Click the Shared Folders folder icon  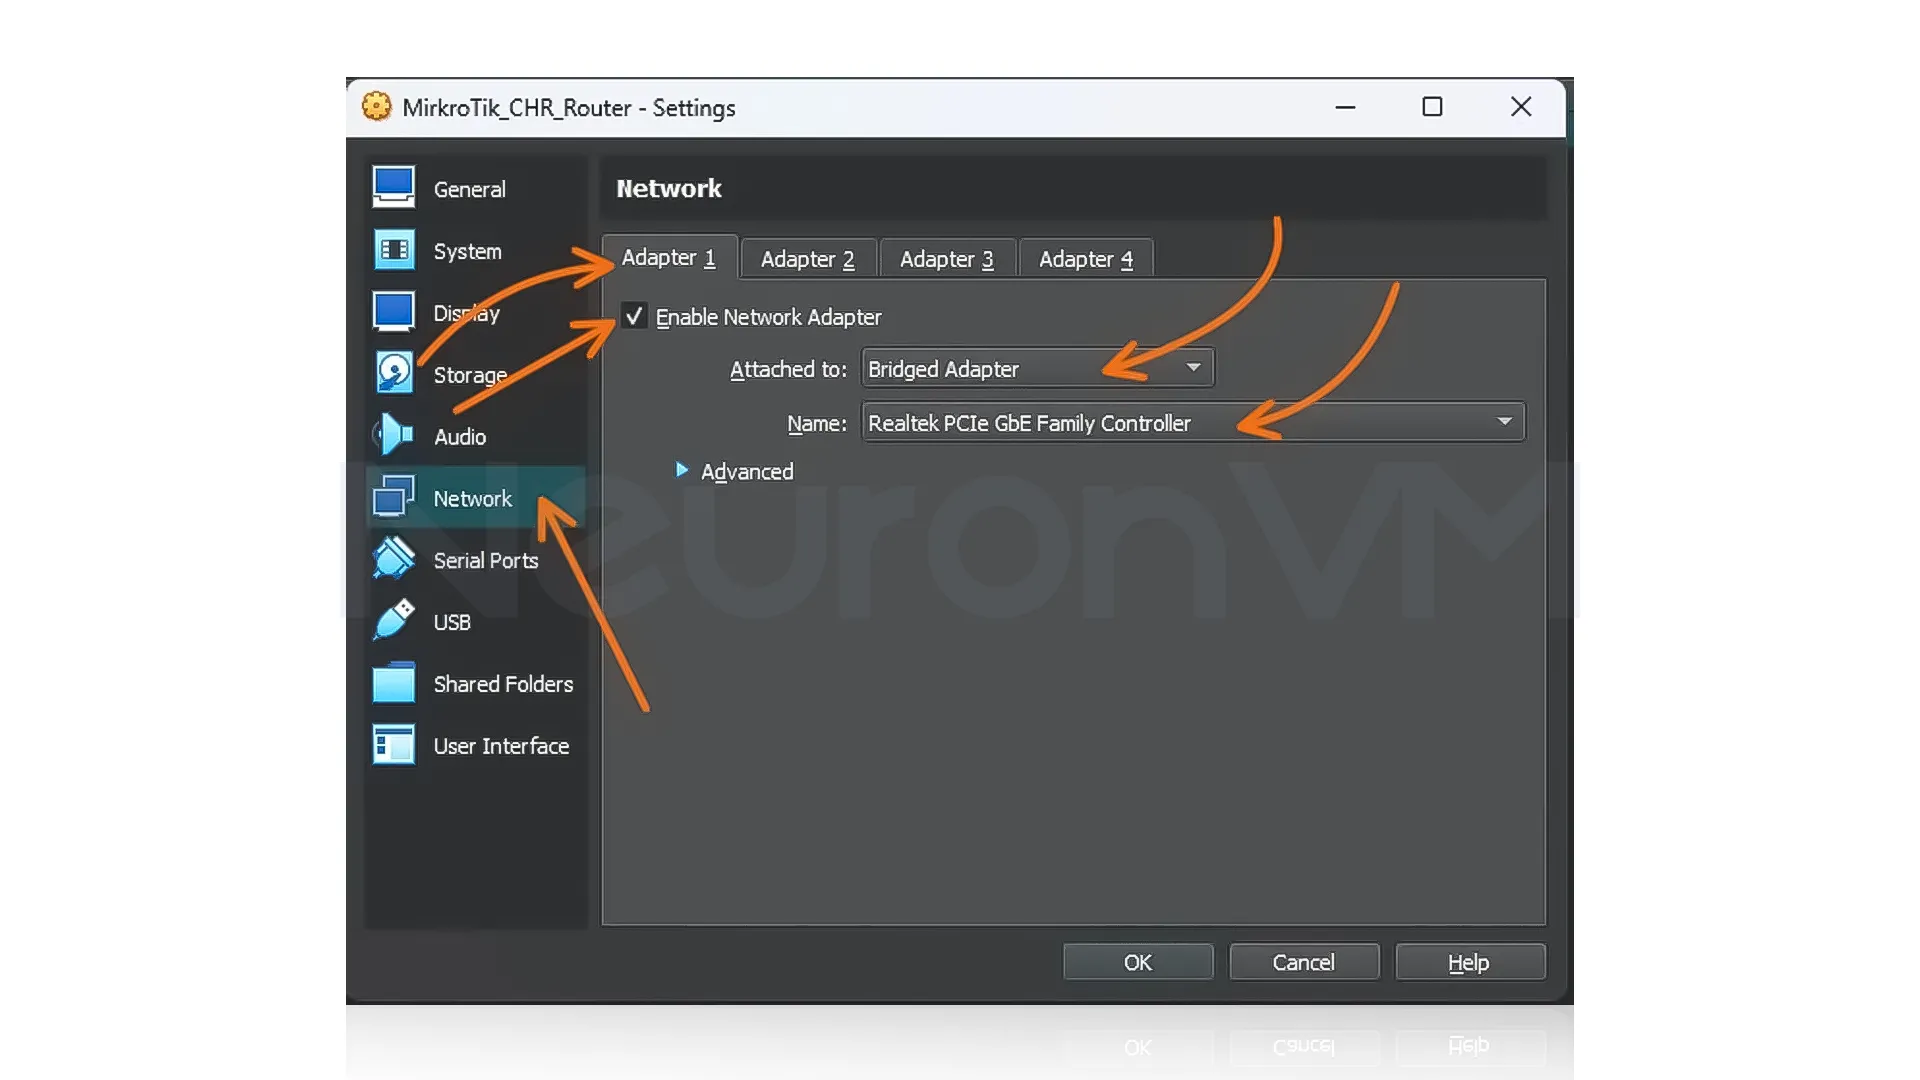tap(393, 683)
